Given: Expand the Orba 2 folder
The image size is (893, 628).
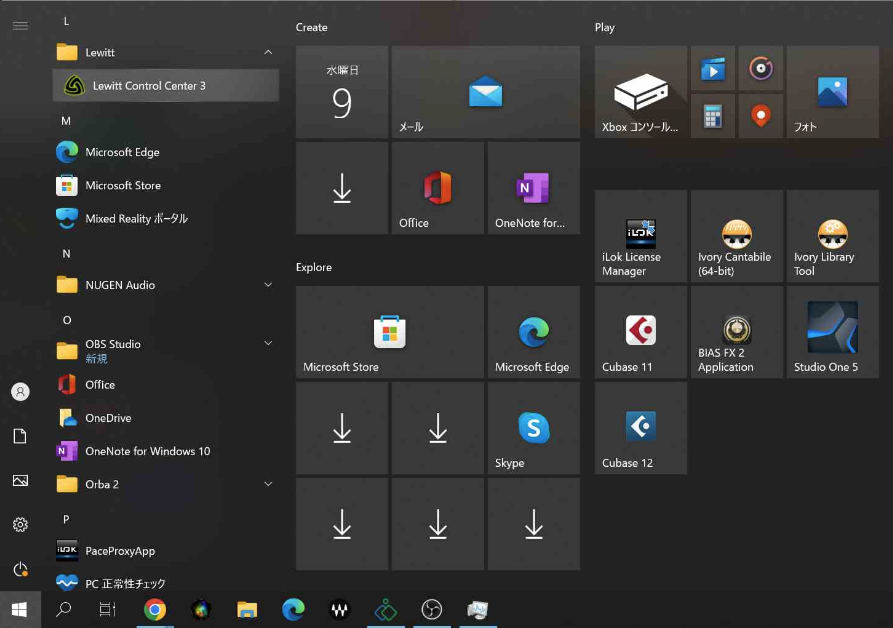Looking at the screenshot, I should [166, 485].
